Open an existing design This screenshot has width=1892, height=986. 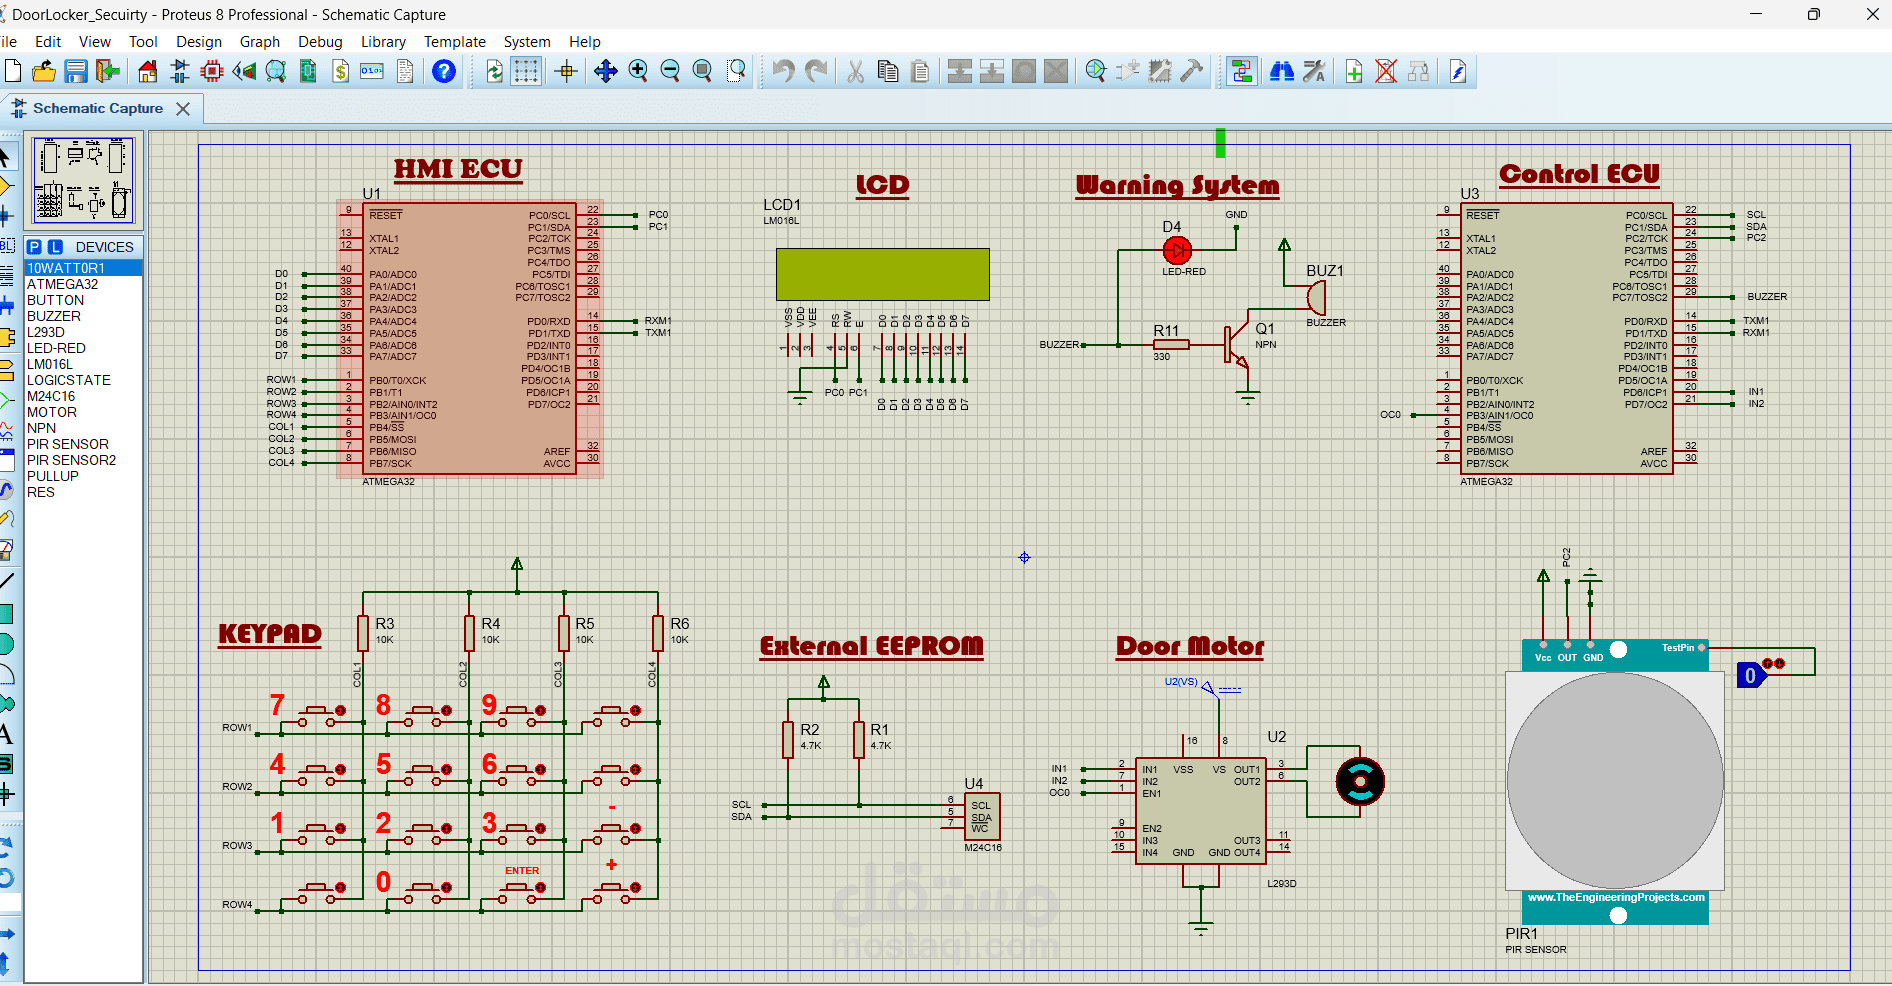pyautogui.click(x=43, y=71)
